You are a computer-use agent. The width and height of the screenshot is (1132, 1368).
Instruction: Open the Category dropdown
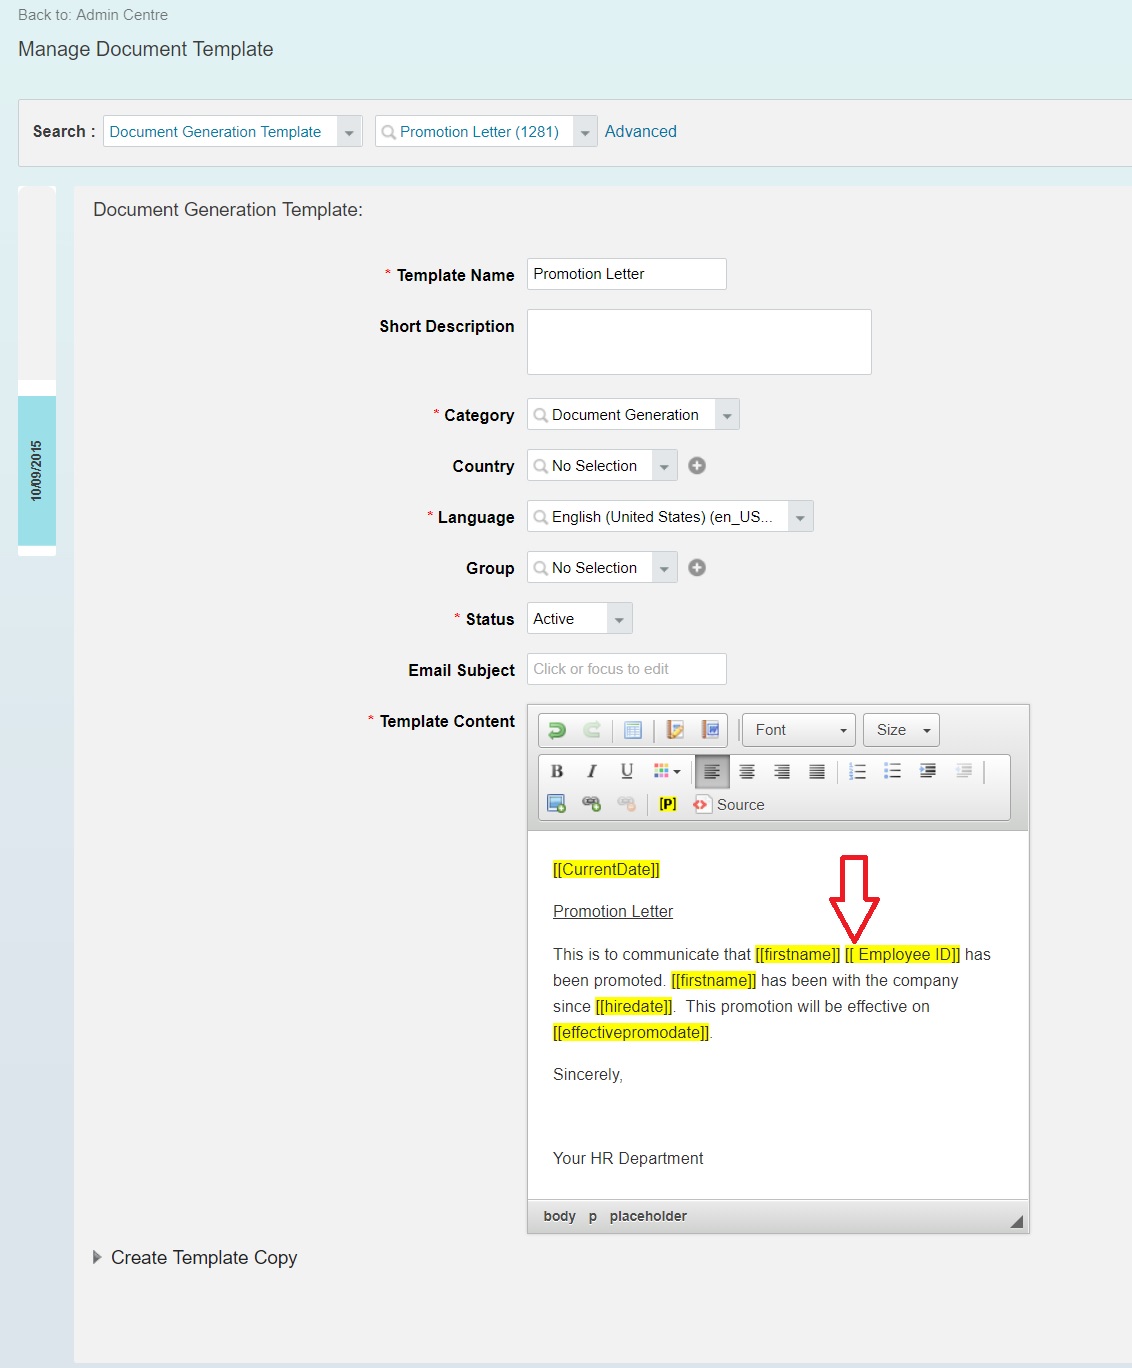[727, 415]
